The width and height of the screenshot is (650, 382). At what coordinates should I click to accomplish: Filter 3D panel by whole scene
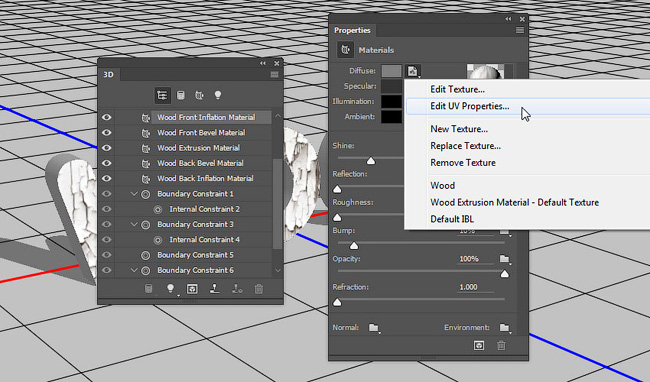point(162,95)
